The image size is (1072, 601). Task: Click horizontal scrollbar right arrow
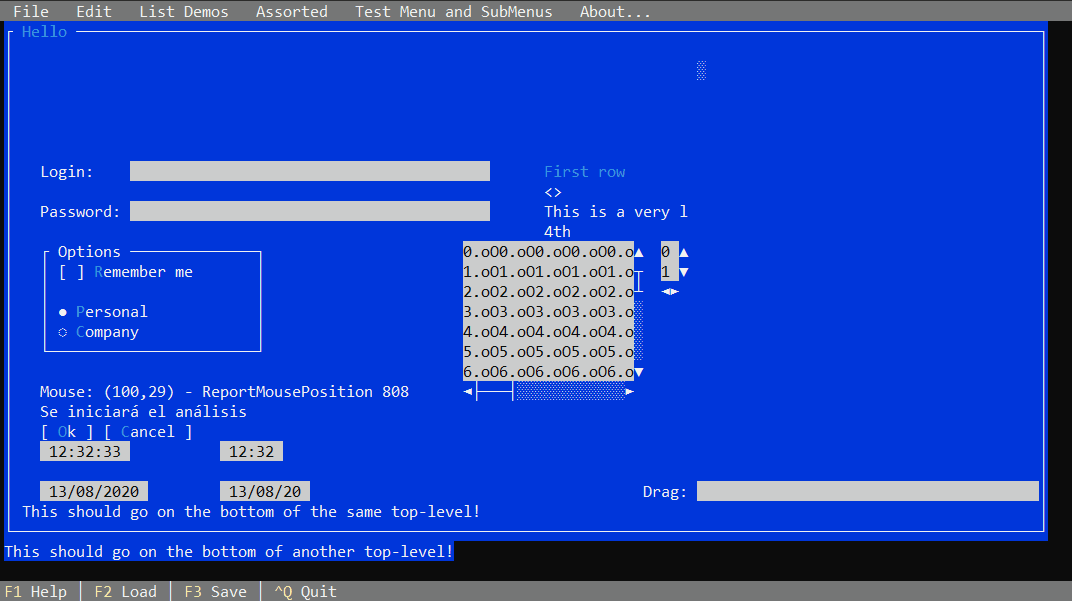[630, 392]
